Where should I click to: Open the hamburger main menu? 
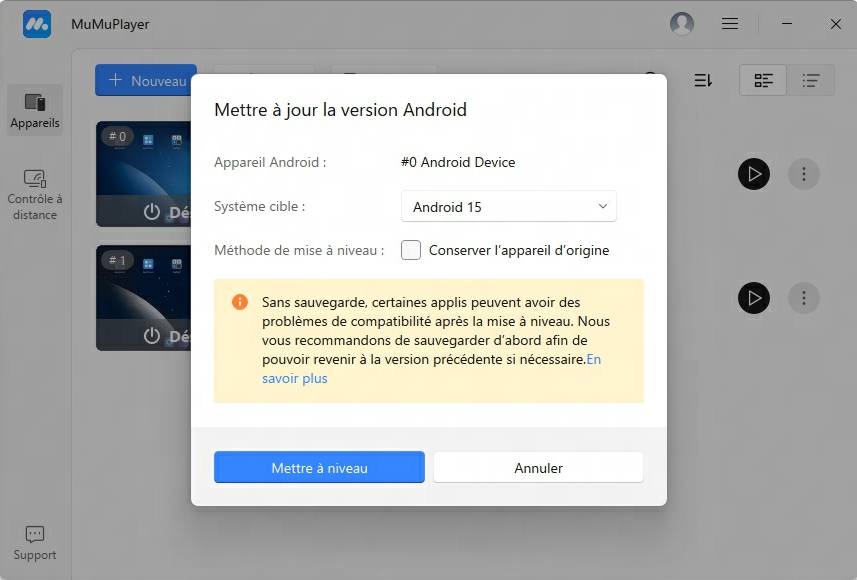click(730, 24)
